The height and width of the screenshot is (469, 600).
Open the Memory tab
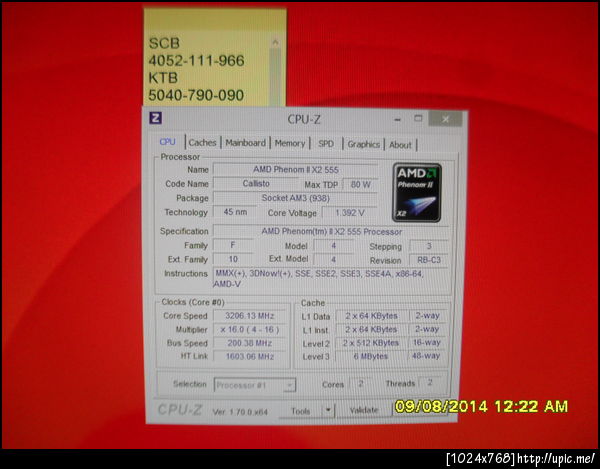[290, 143]
